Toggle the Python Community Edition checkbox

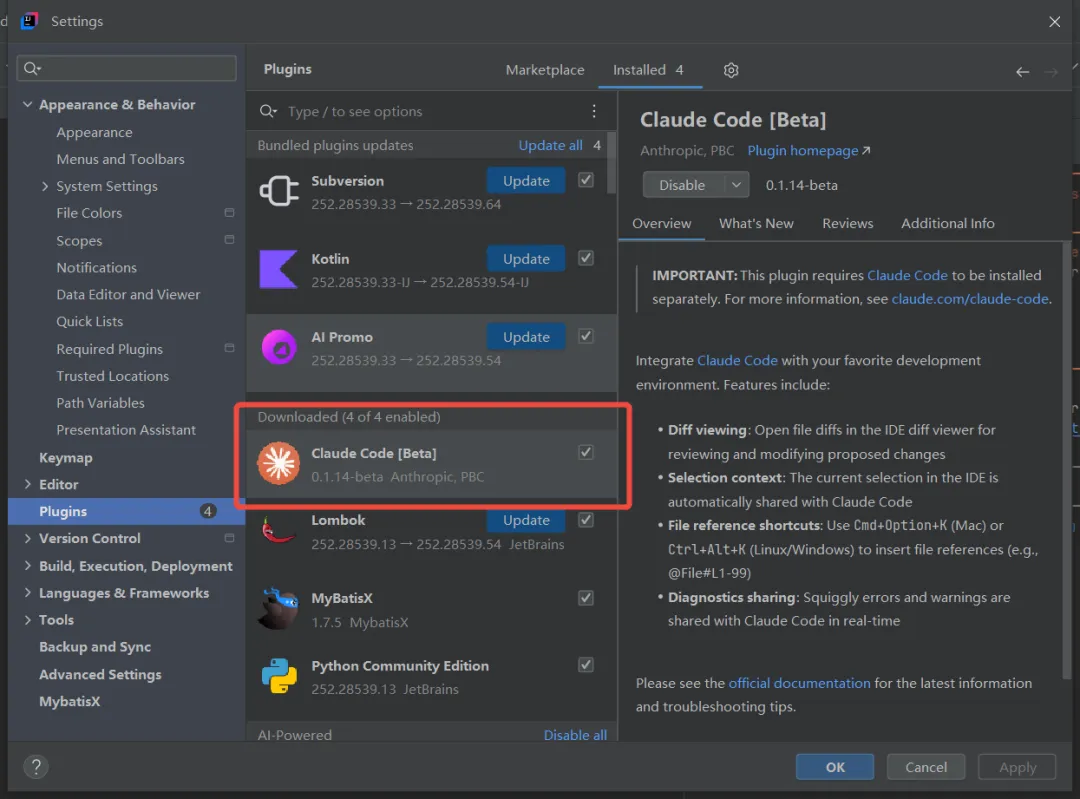coord(585,665)
